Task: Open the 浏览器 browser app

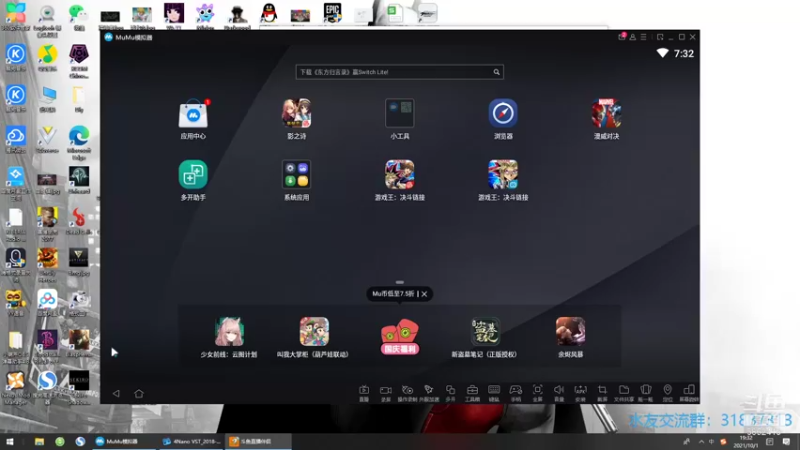Action: pyautogui.click(x=503, y=113)
